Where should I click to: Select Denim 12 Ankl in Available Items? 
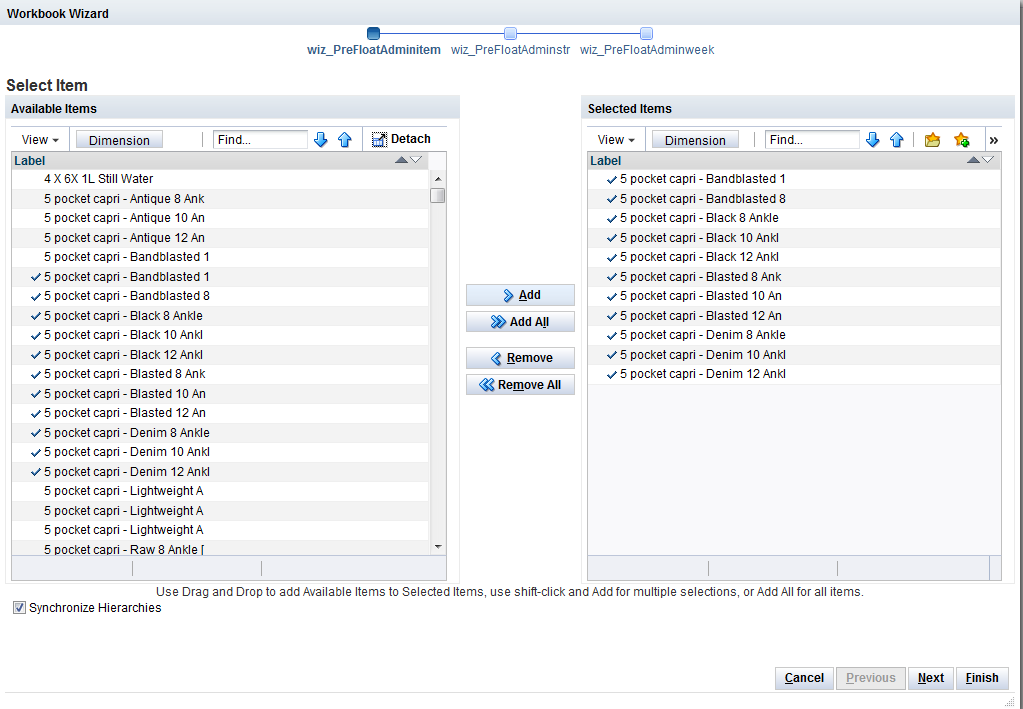coord(220,472)
